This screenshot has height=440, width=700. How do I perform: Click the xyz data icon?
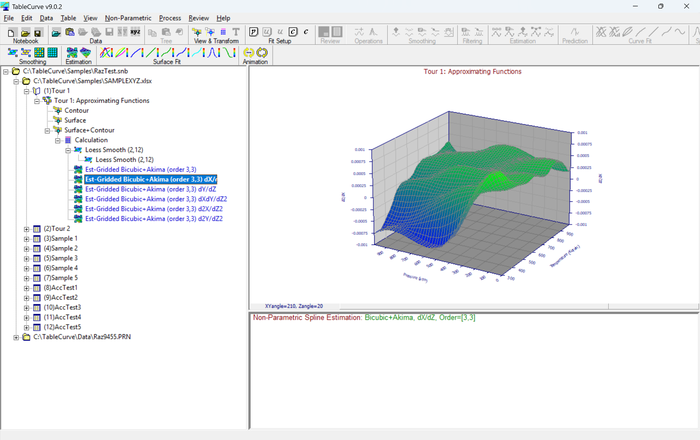[x=135, y=32]
